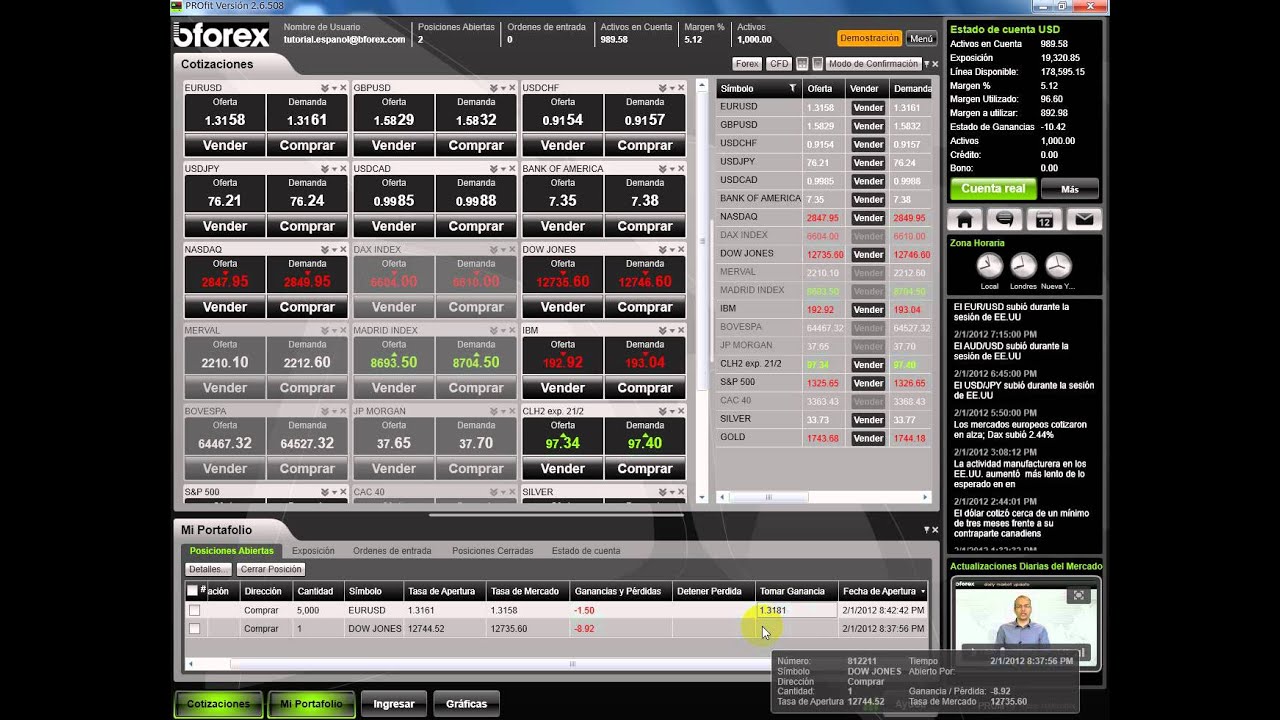Click the green Cuenta real button
Viewport: 1280px width, 720px height.
pyautogui.click(x=993, y=189)
